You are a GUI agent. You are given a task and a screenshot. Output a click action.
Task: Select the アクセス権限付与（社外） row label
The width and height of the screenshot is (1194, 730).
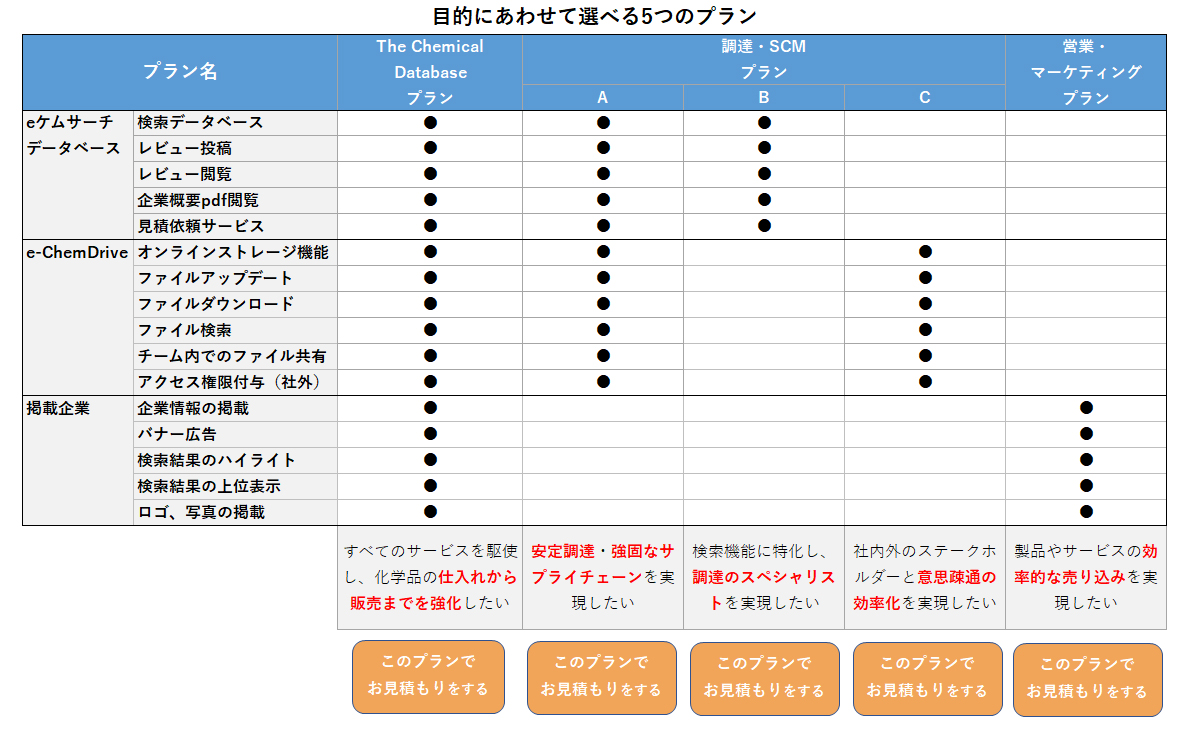tap(229, 382)
